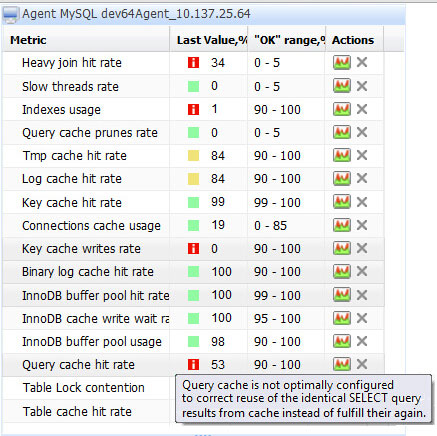Remove the Key cache hit rate metric

(x=362, y=202)
